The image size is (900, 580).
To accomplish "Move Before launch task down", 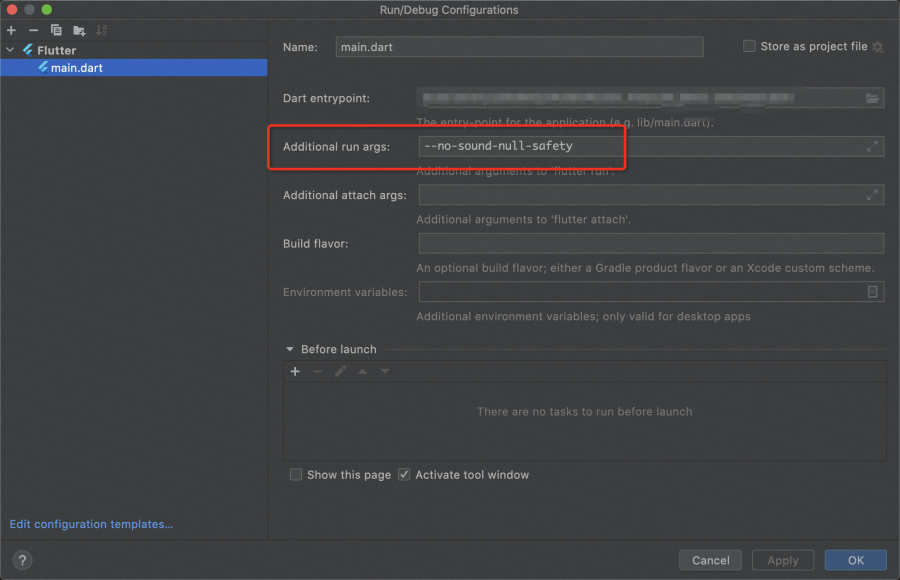I will 385,372.
